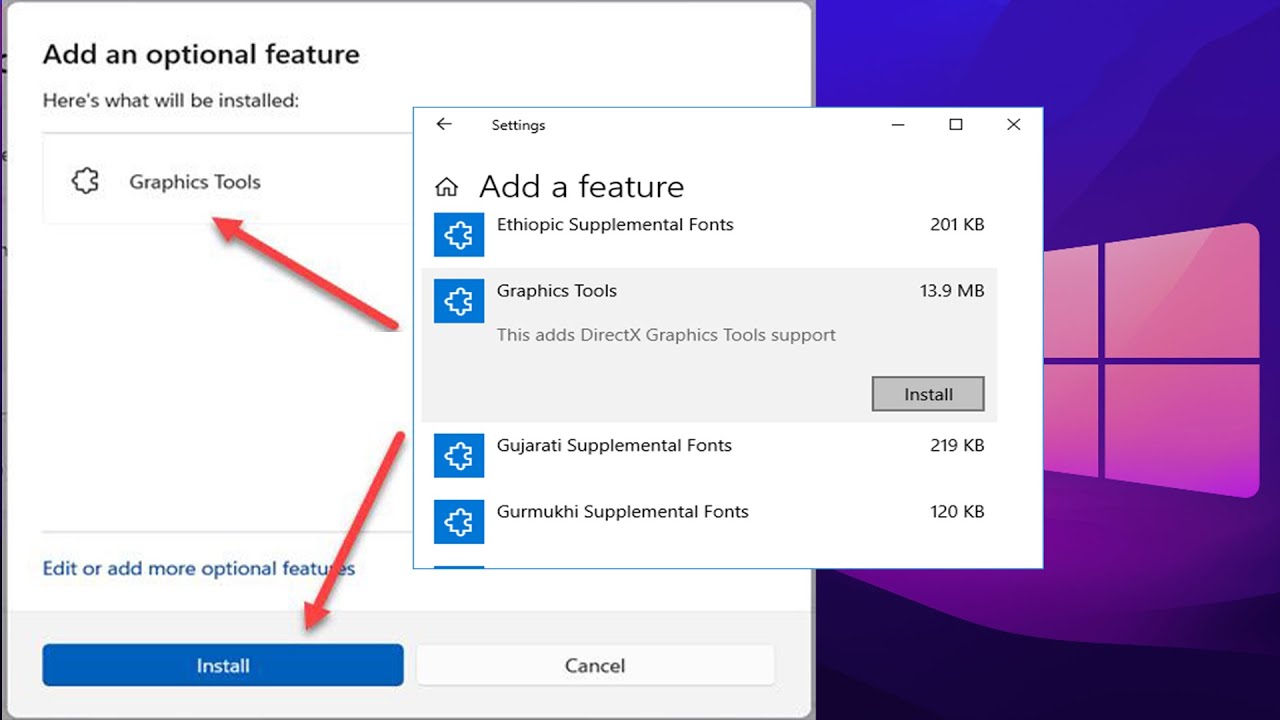The height and width of the screenshot is (720, 1280).
Task: Click the 219 KB size value
Action: pyautogui.click(x=957, y=445)
